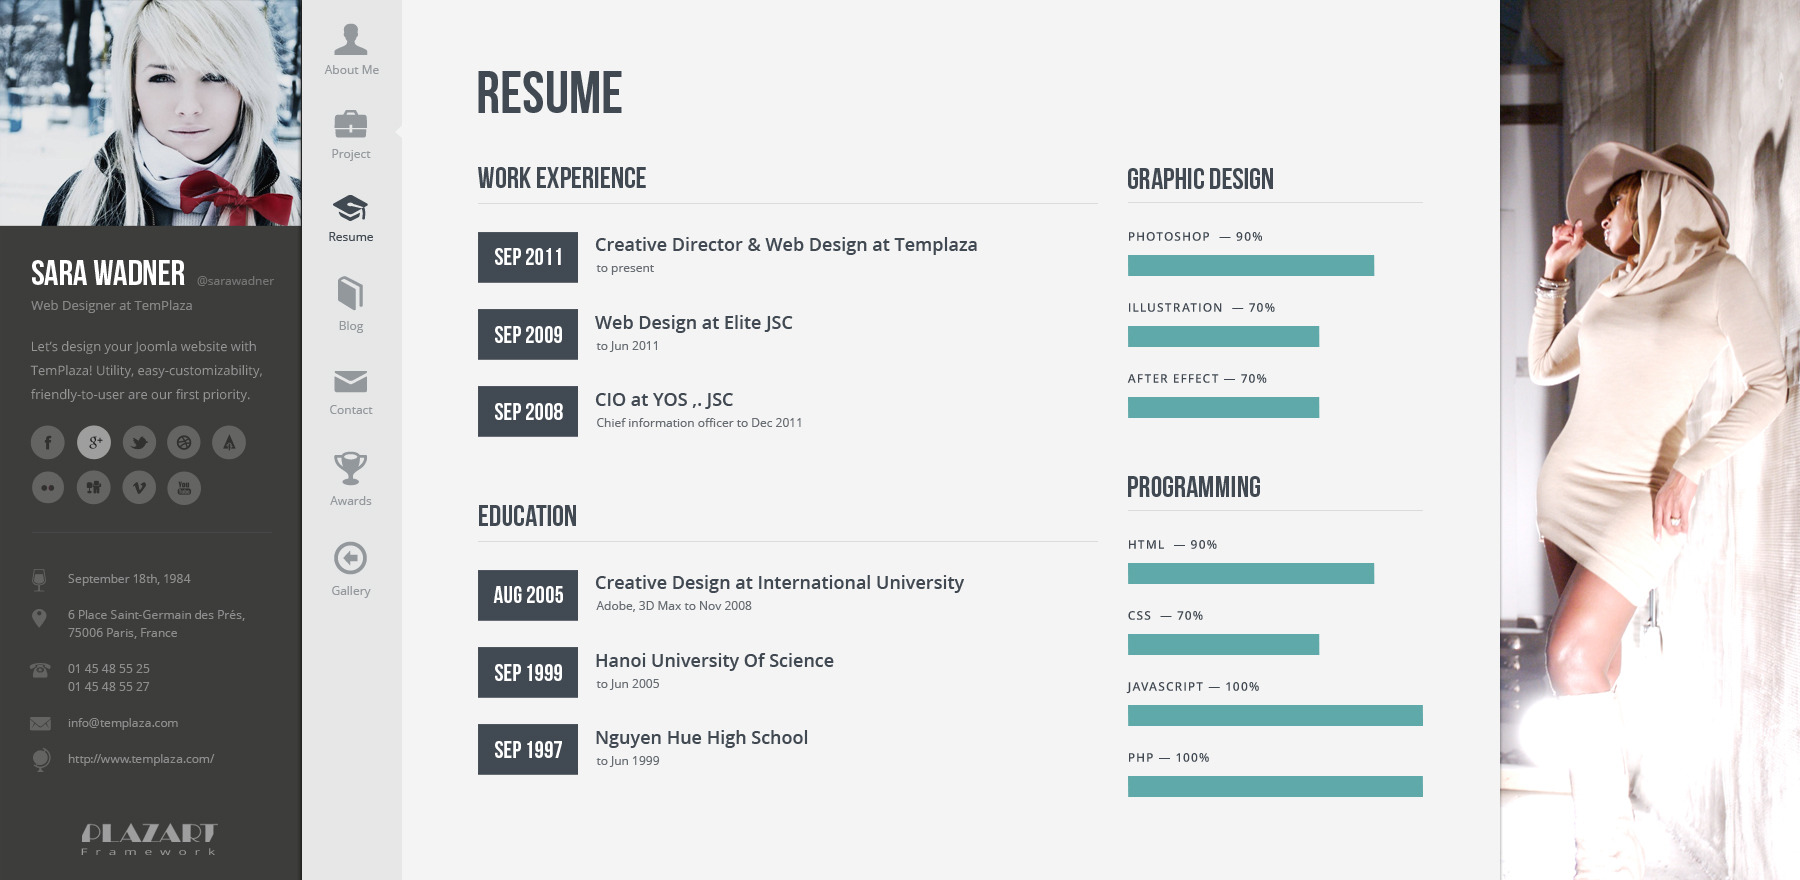Click the info@templaza.com email link

123,723
